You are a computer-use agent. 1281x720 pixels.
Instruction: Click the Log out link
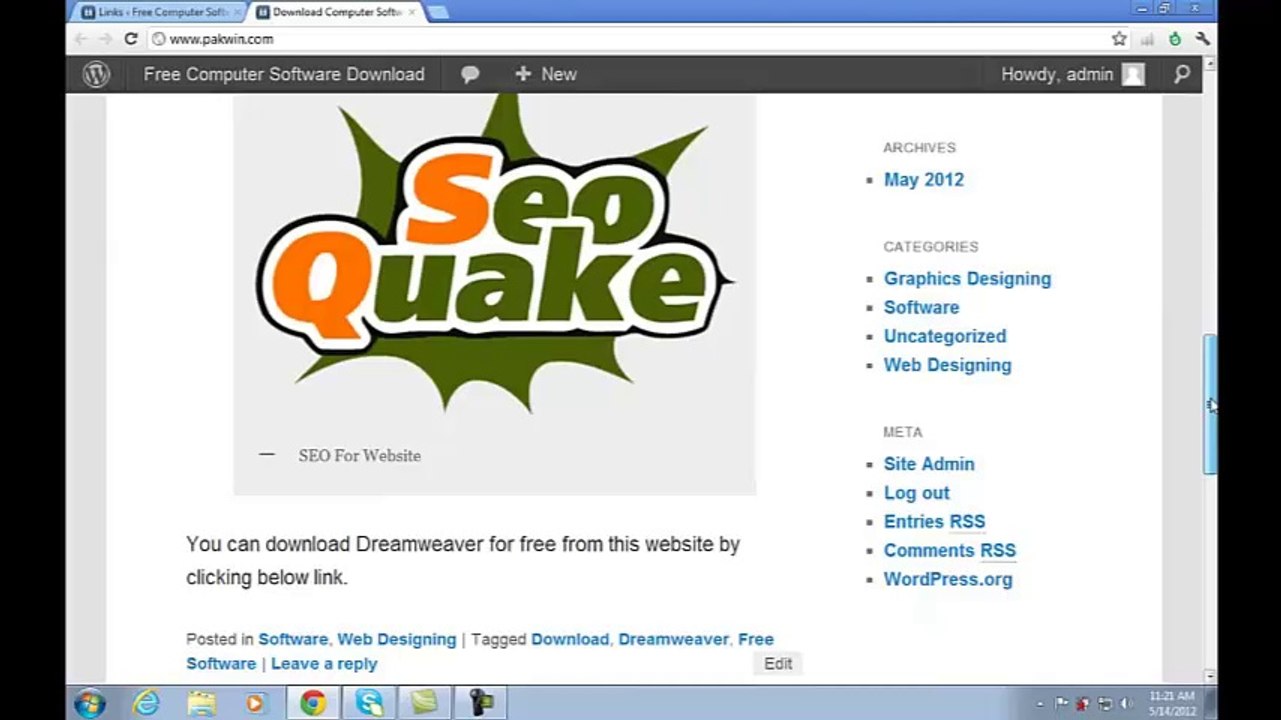(916, 493)
